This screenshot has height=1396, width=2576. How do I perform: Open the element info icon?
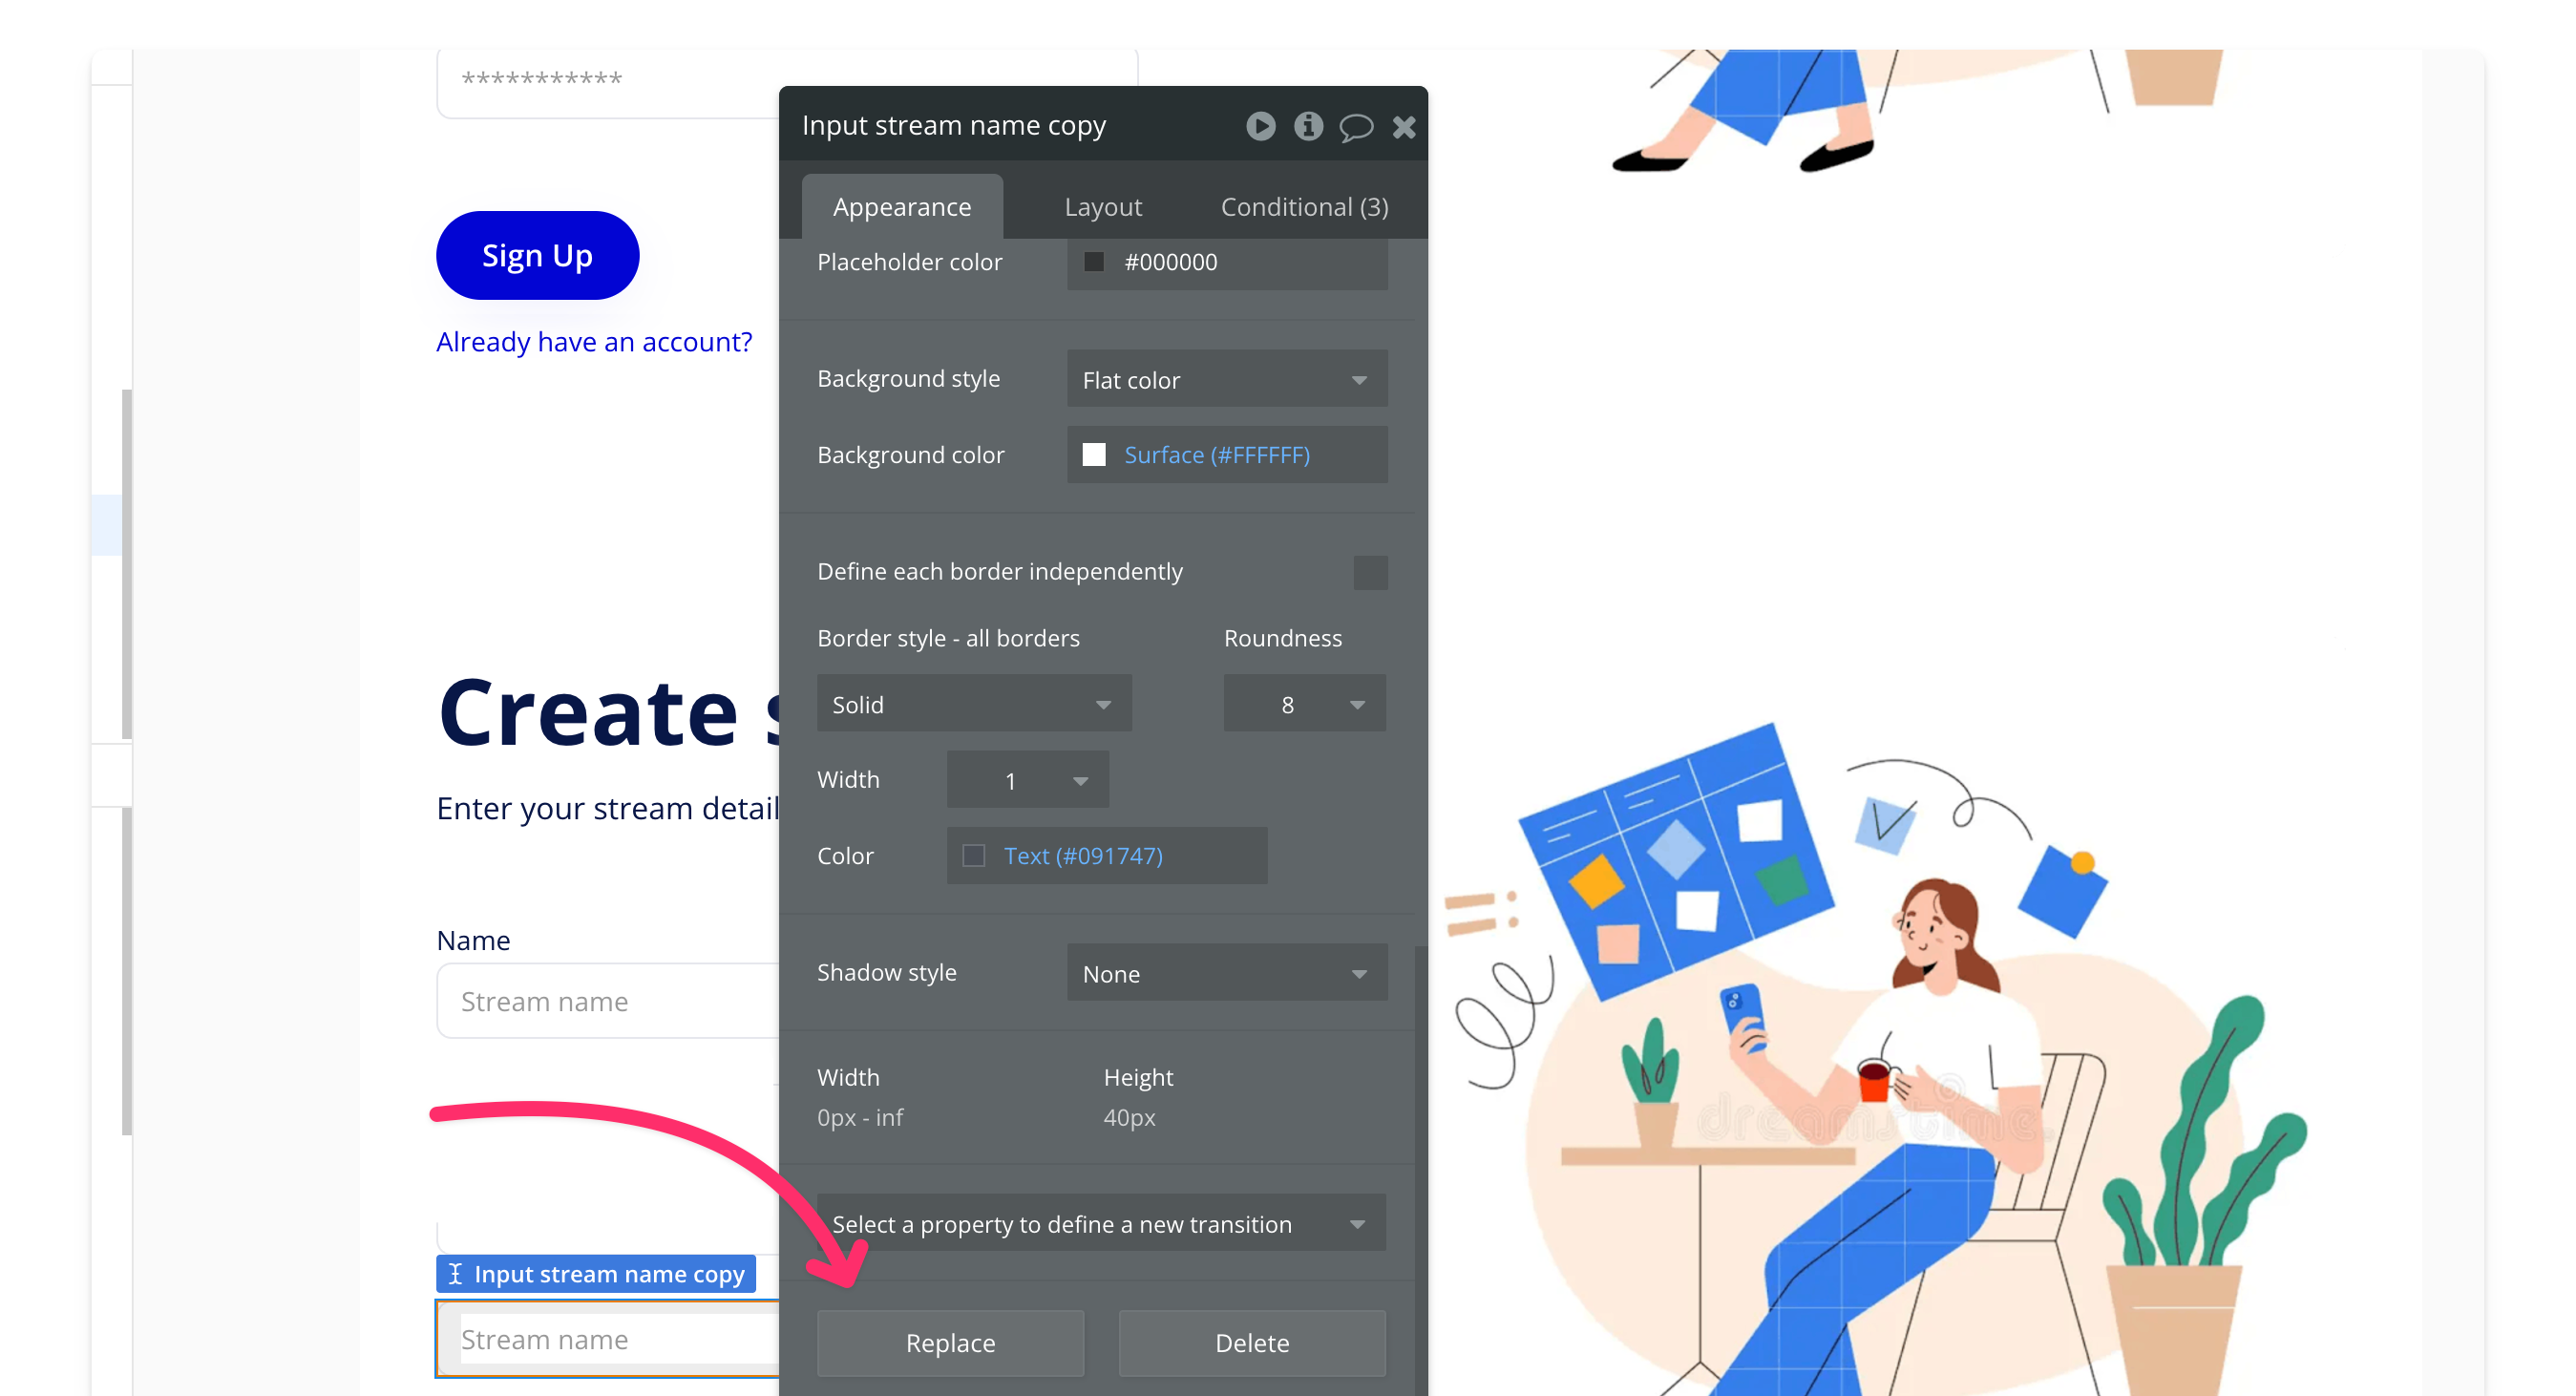coord(1308,127)
